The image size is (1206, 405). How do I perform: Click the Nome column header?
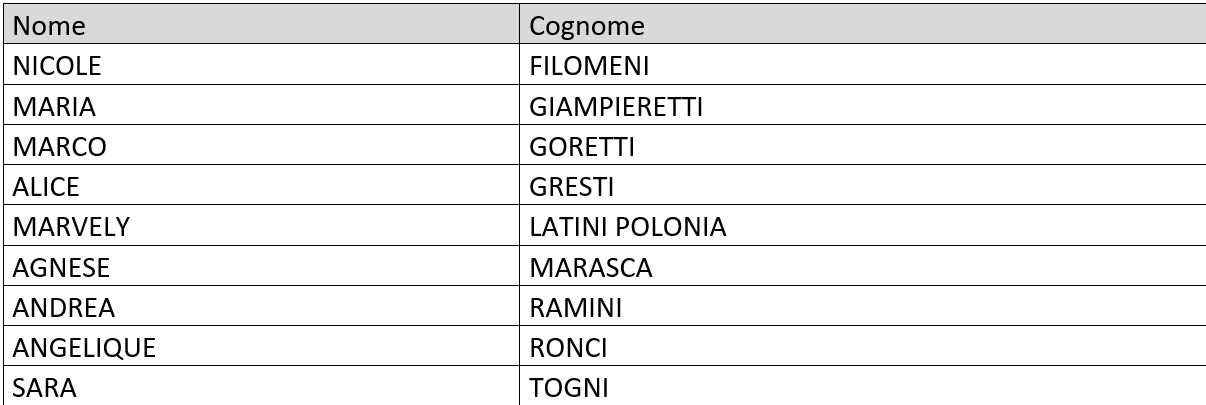click(x=49, y=25)
